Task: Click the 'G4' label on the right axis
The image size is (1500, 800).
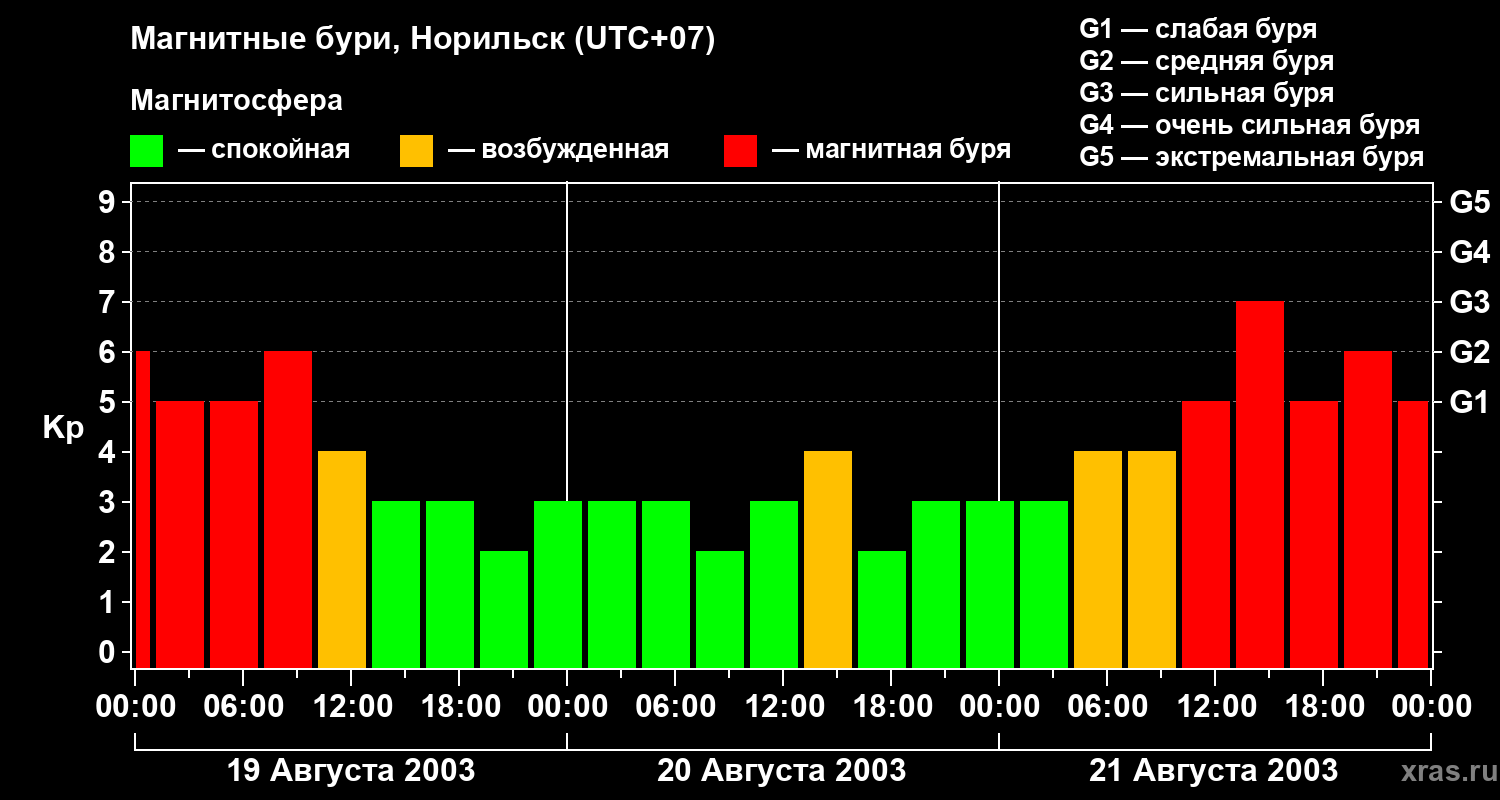Action: (x=1469, y=252)
